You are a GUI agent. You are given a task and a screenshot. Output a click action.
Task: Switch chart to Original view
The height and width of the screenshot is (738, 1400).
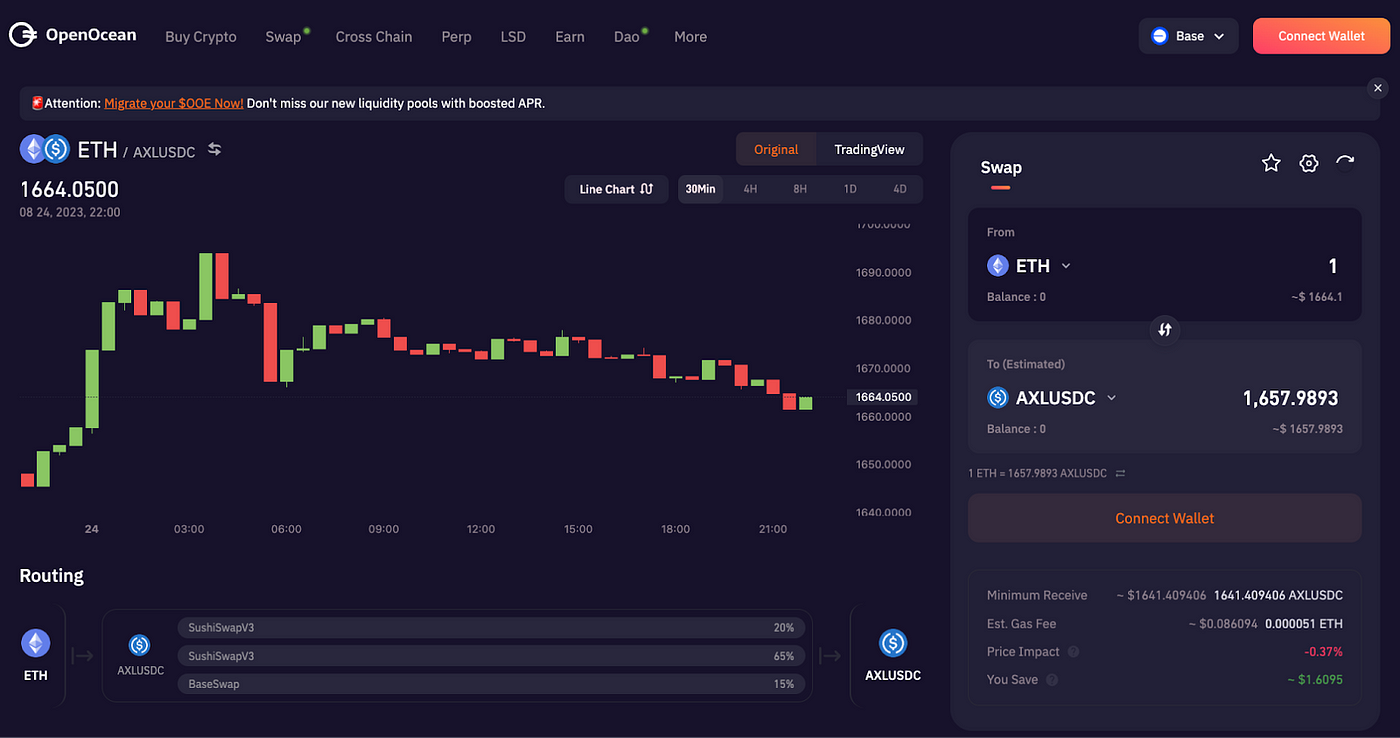point(776,149)
